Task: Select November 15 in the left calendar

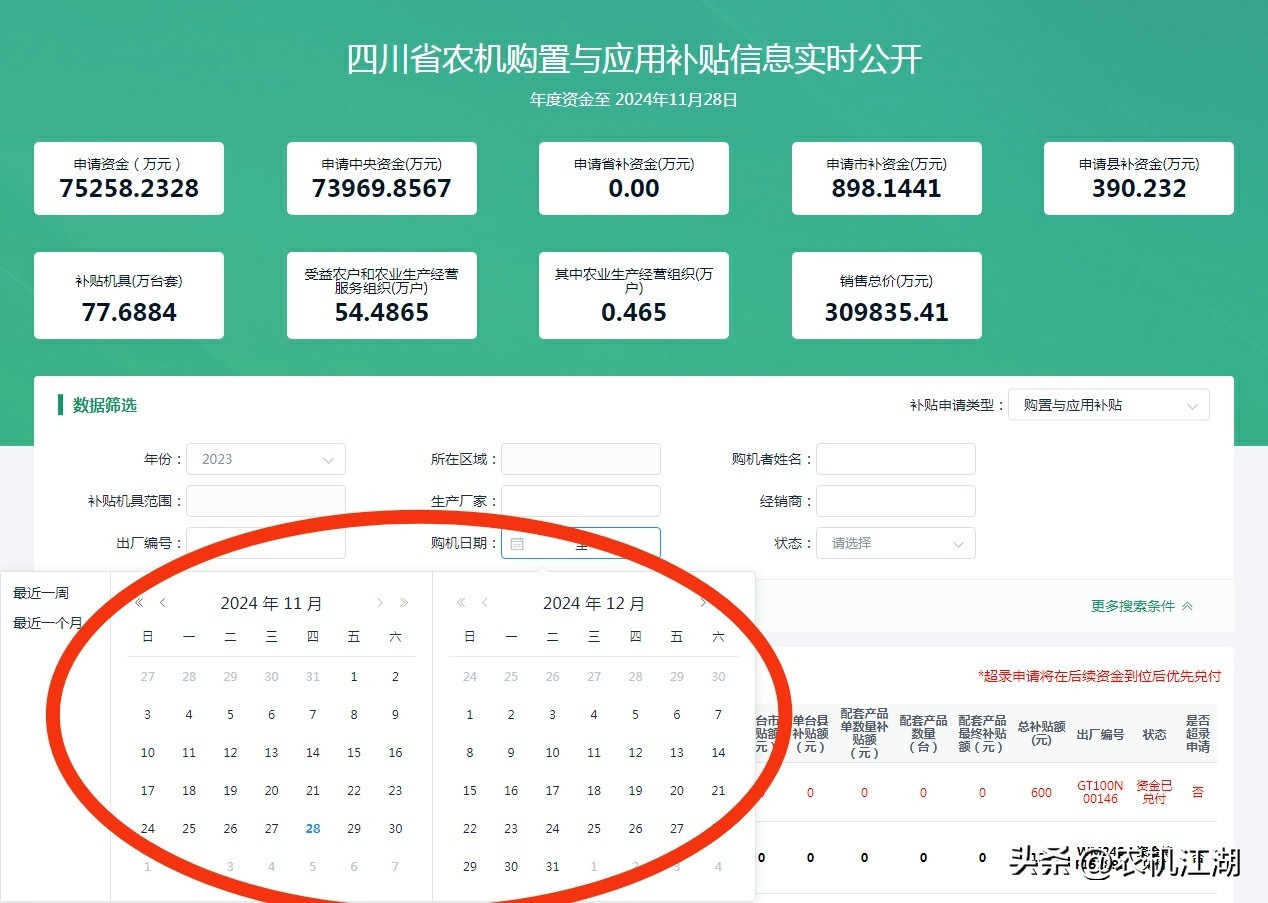Action: (354, 752)
